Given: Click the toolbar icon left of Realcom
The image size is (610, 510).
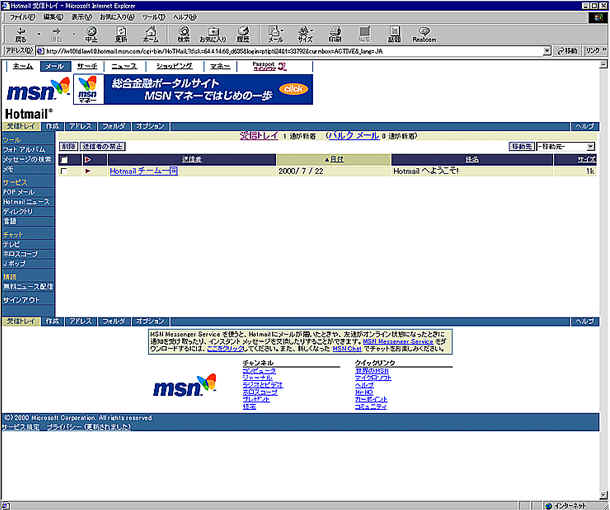Looking at the screenshot, I should pyautogui.click(x=394, y=34).
